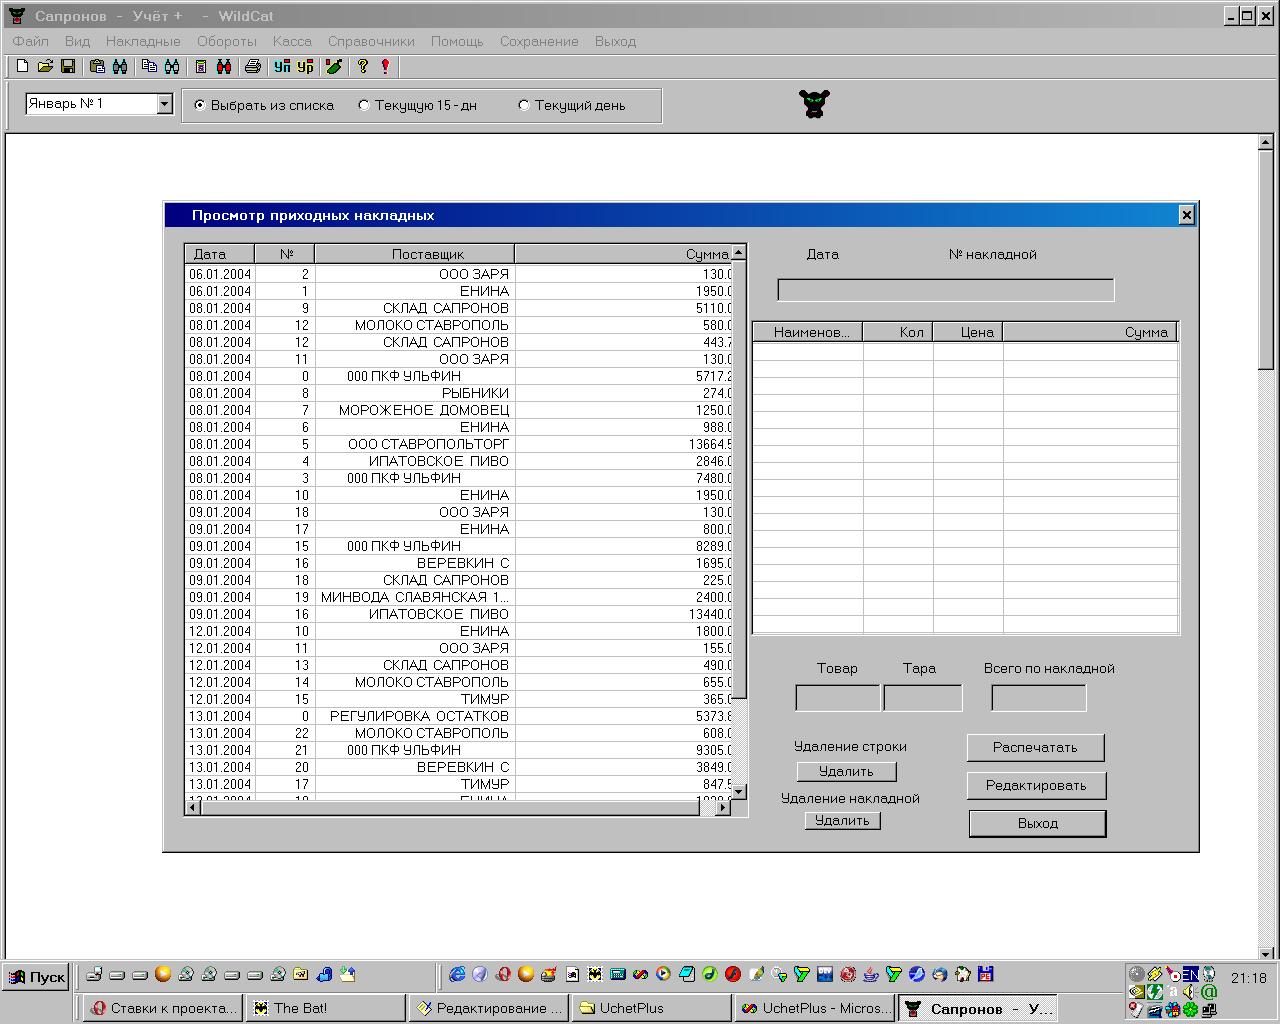Screen dimensions: 1280x1024
Task: Click the 'Поставщик' column header
Action: [x=414, y=254]
